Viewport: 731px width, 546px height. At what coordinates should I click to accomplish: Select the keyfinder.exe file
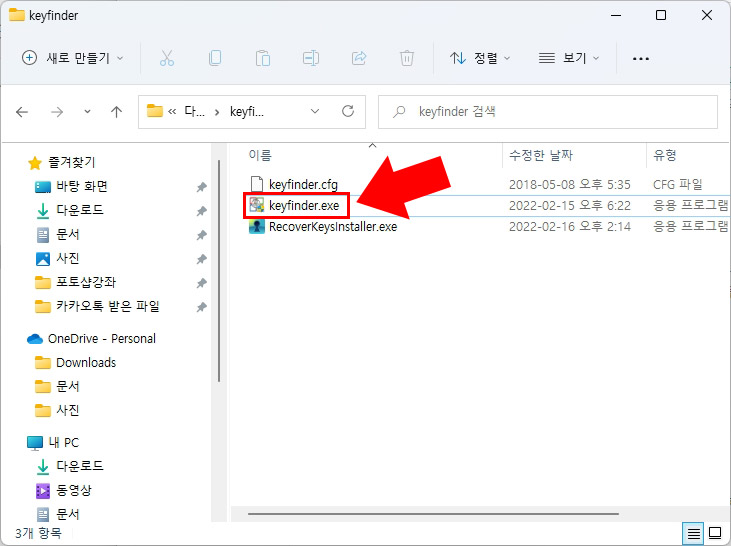pos(304,206)
